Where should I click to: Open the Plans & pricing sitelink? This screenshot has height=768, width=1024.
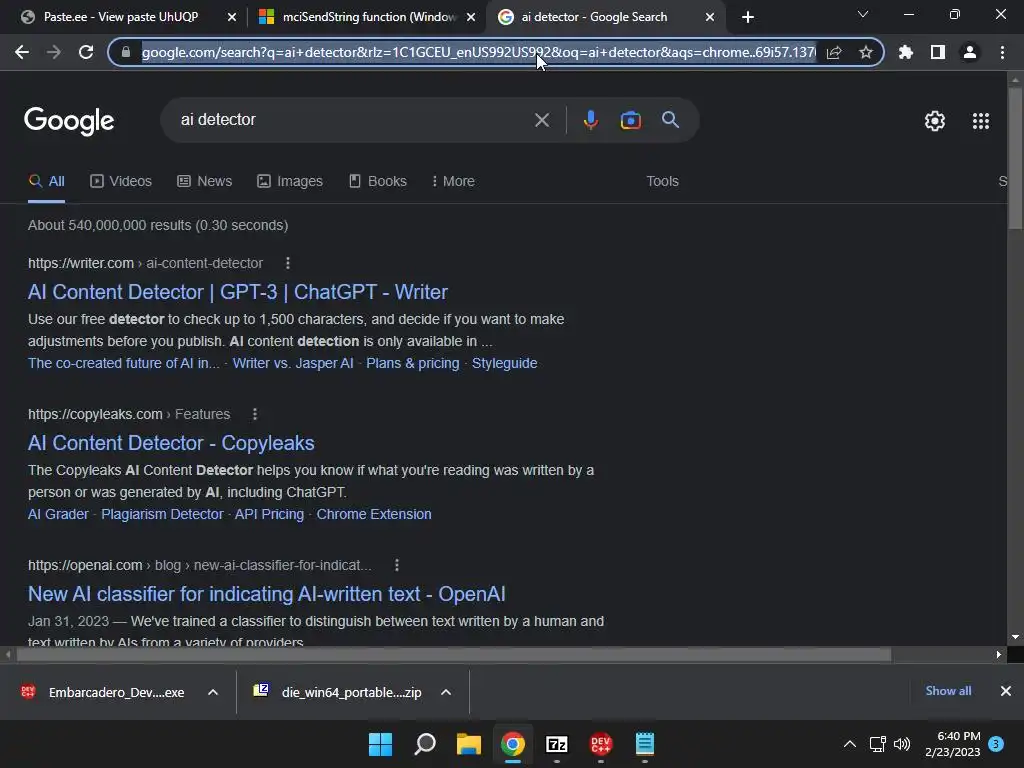pos(413,363)
